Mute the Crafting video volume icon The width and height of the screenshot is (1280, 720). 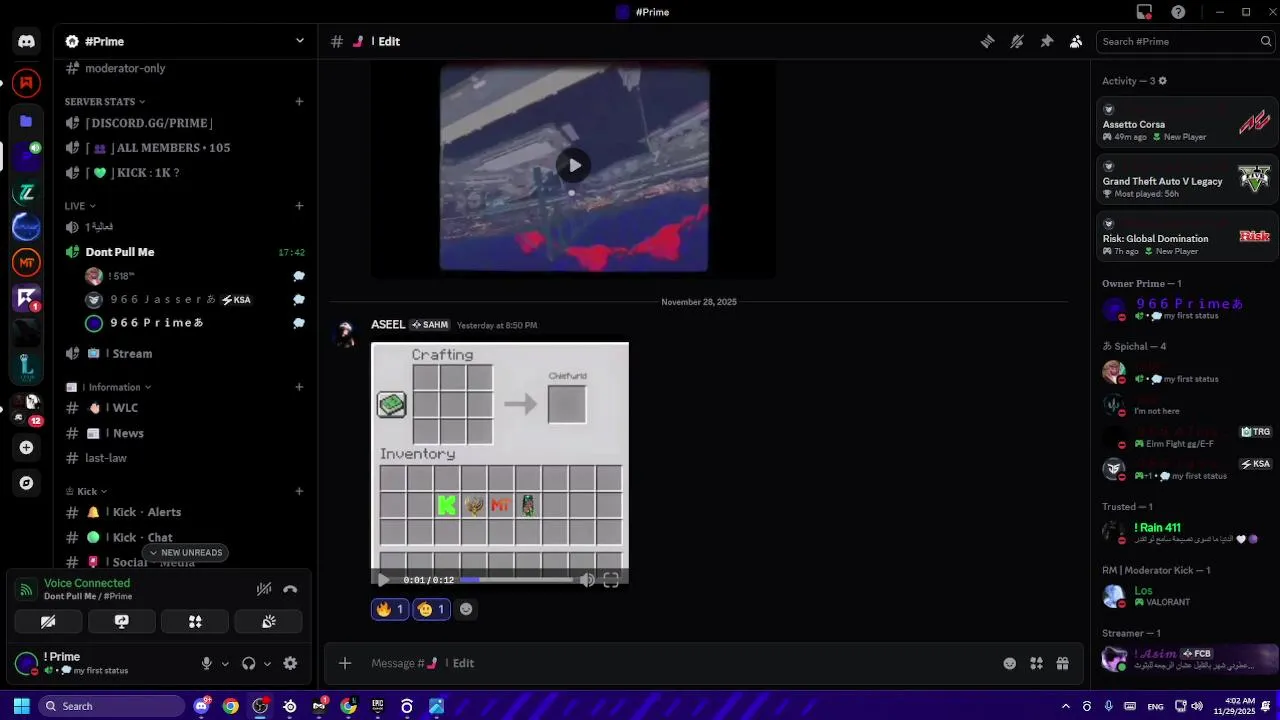(587, 580)
